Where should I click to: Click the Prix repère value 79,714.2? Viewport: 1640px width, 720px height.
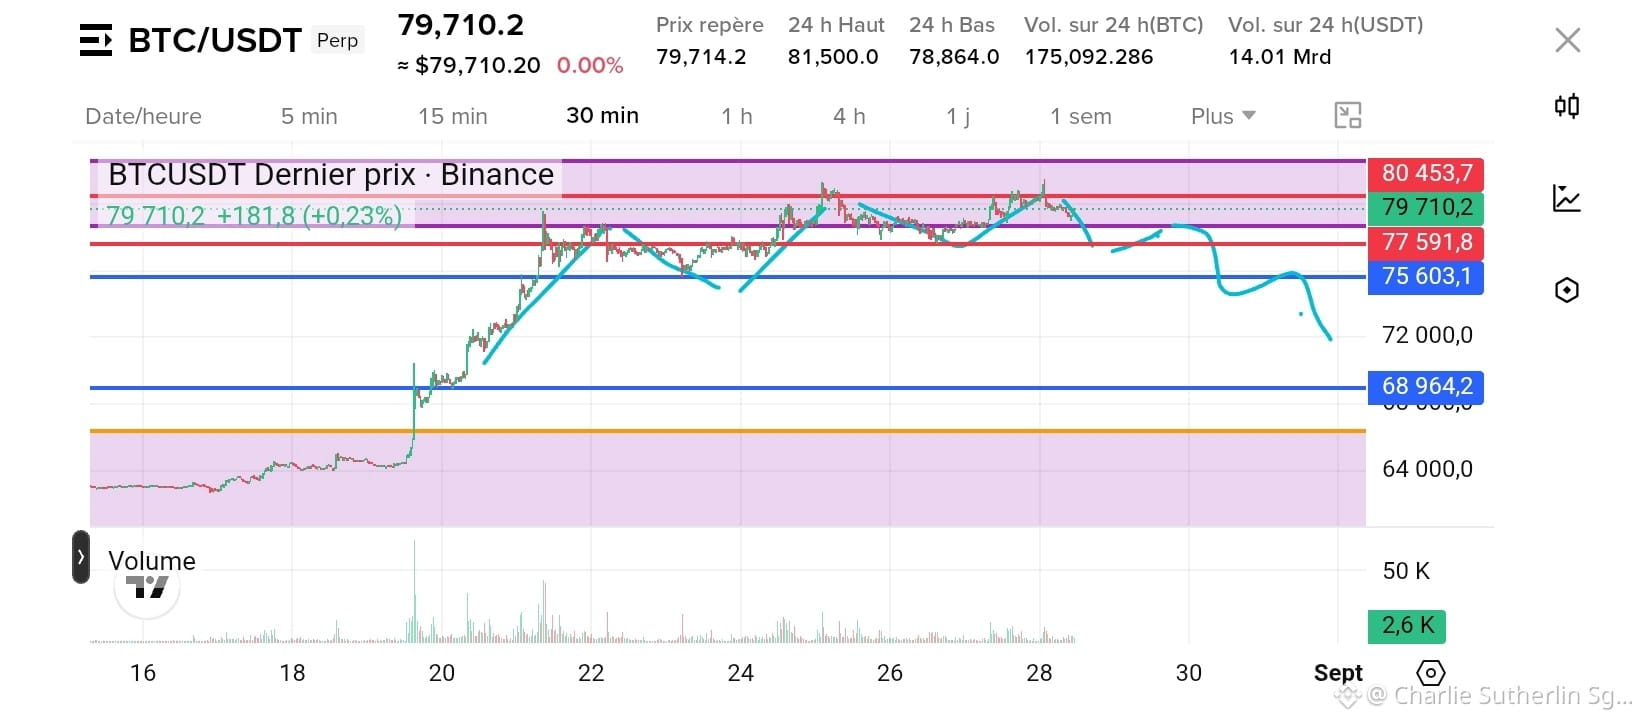701,57
